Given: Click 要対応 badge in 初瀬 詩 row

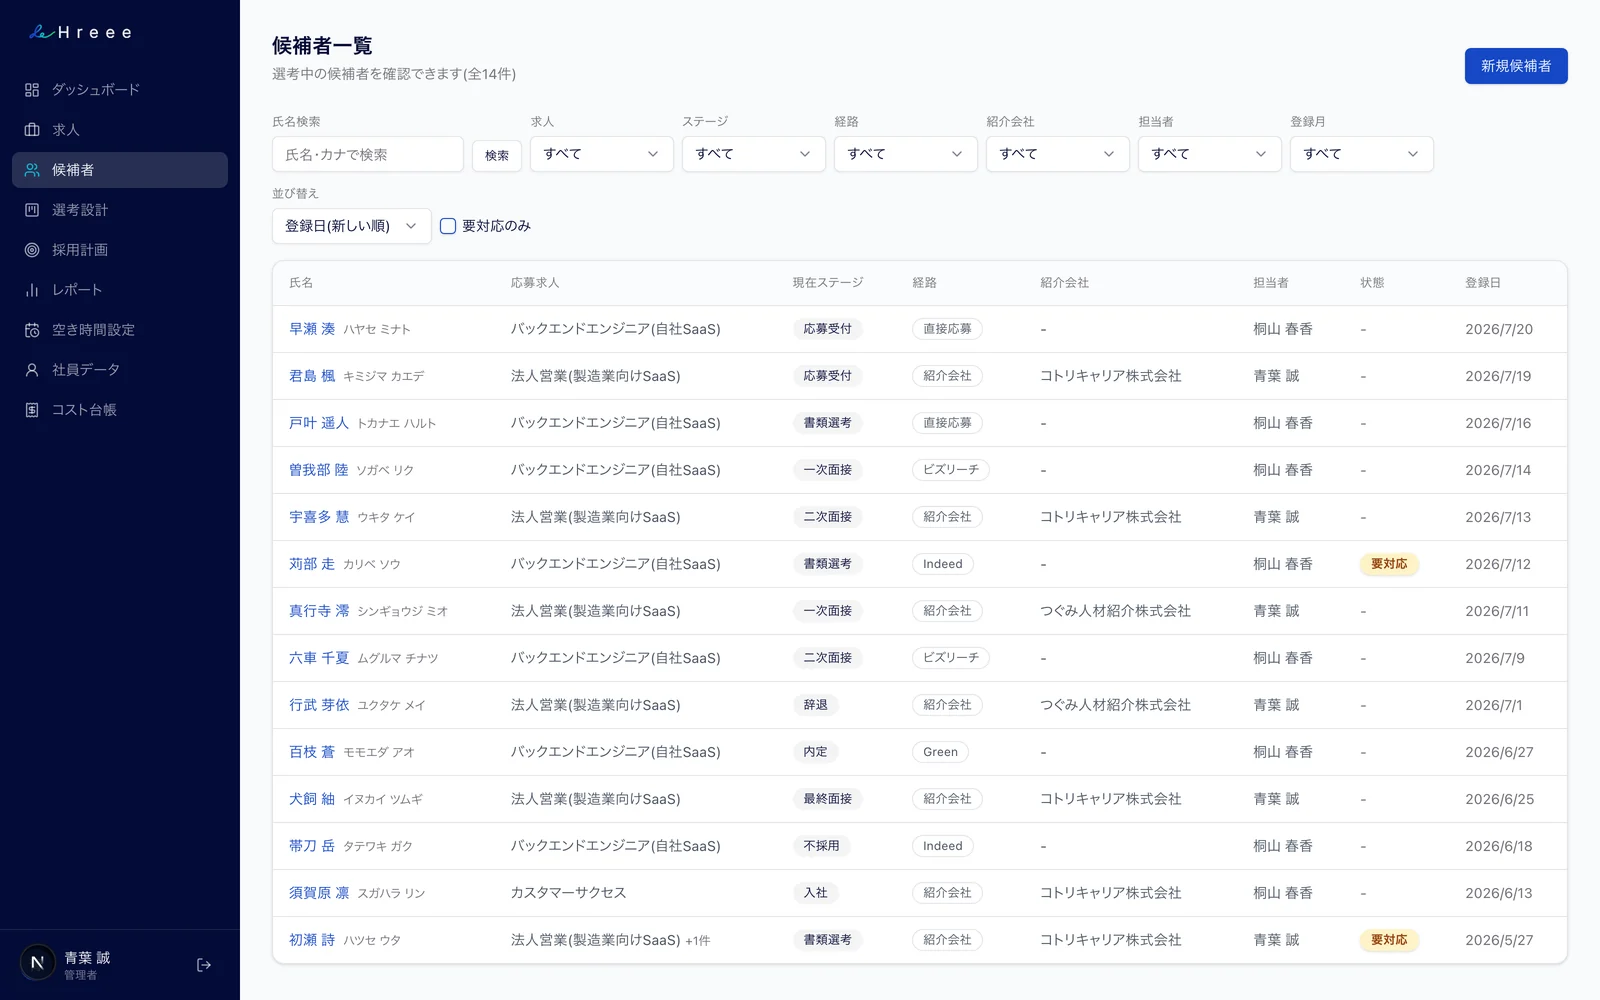Looking at the screenshot, I should click(x=1389, y=940).
